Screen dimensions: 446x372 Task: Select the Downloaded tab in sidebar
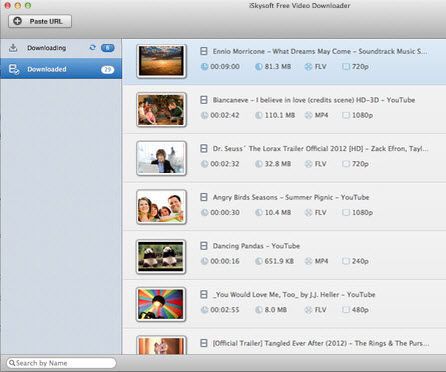61,69
